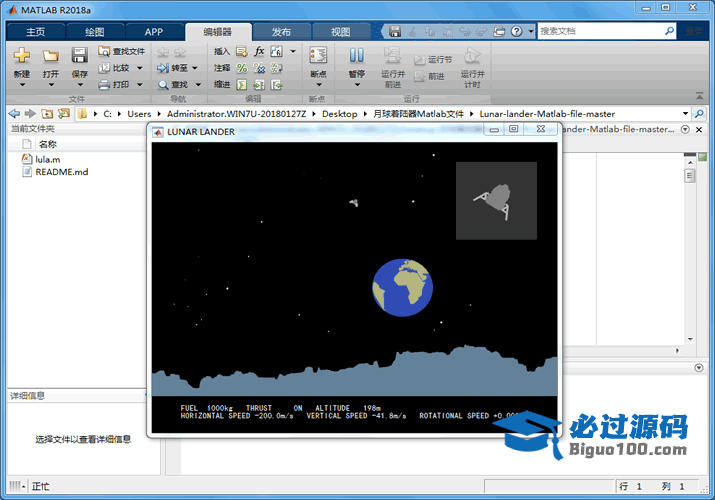Click Find Files (查找文件) icon
Viewport: 715px width, 500px height.
(x=104, y=51)
